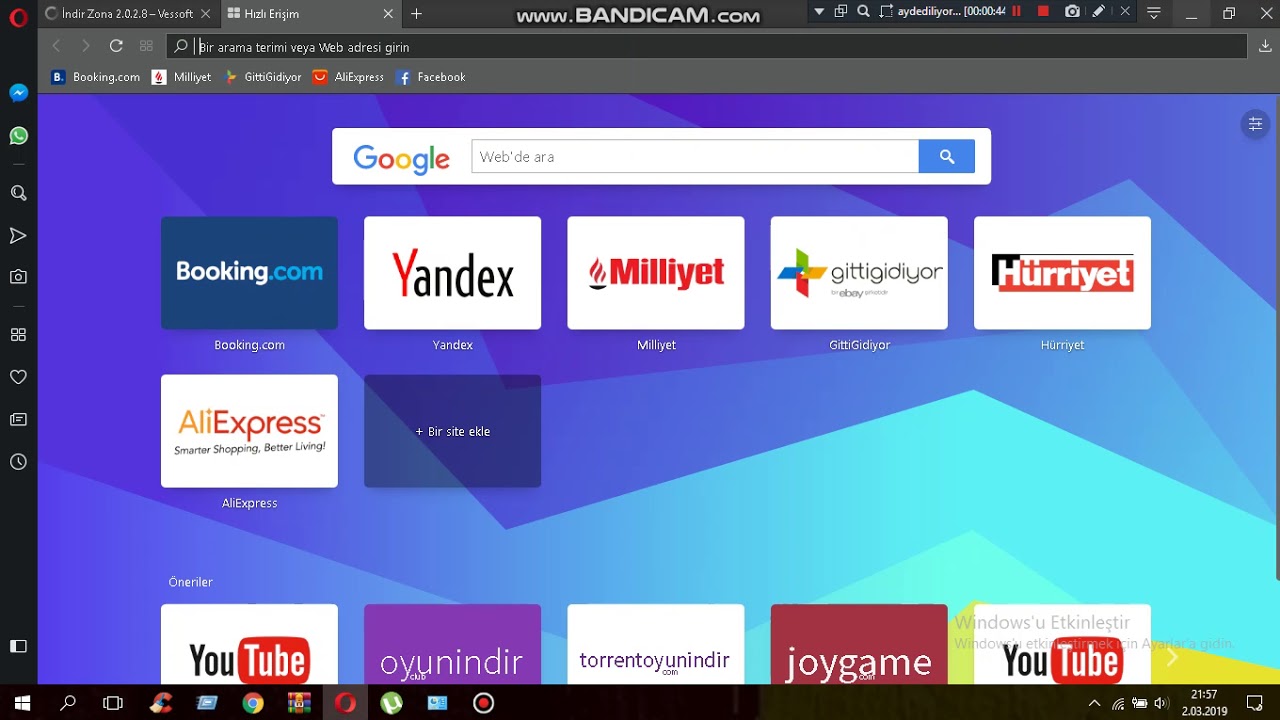
Task: Open uTorrent from the taskbar
Action: (391, 703)
